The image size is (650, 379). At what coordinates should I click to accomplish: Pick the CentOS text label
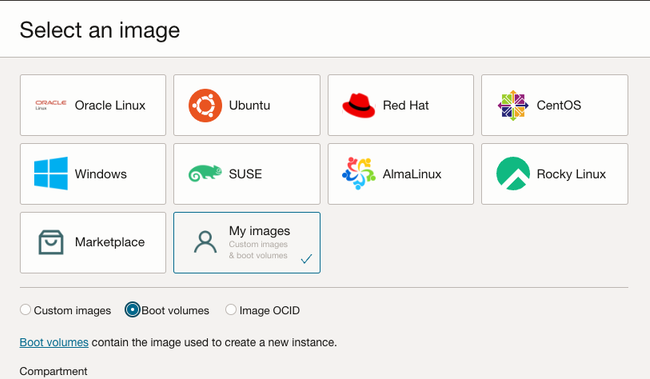559,105
